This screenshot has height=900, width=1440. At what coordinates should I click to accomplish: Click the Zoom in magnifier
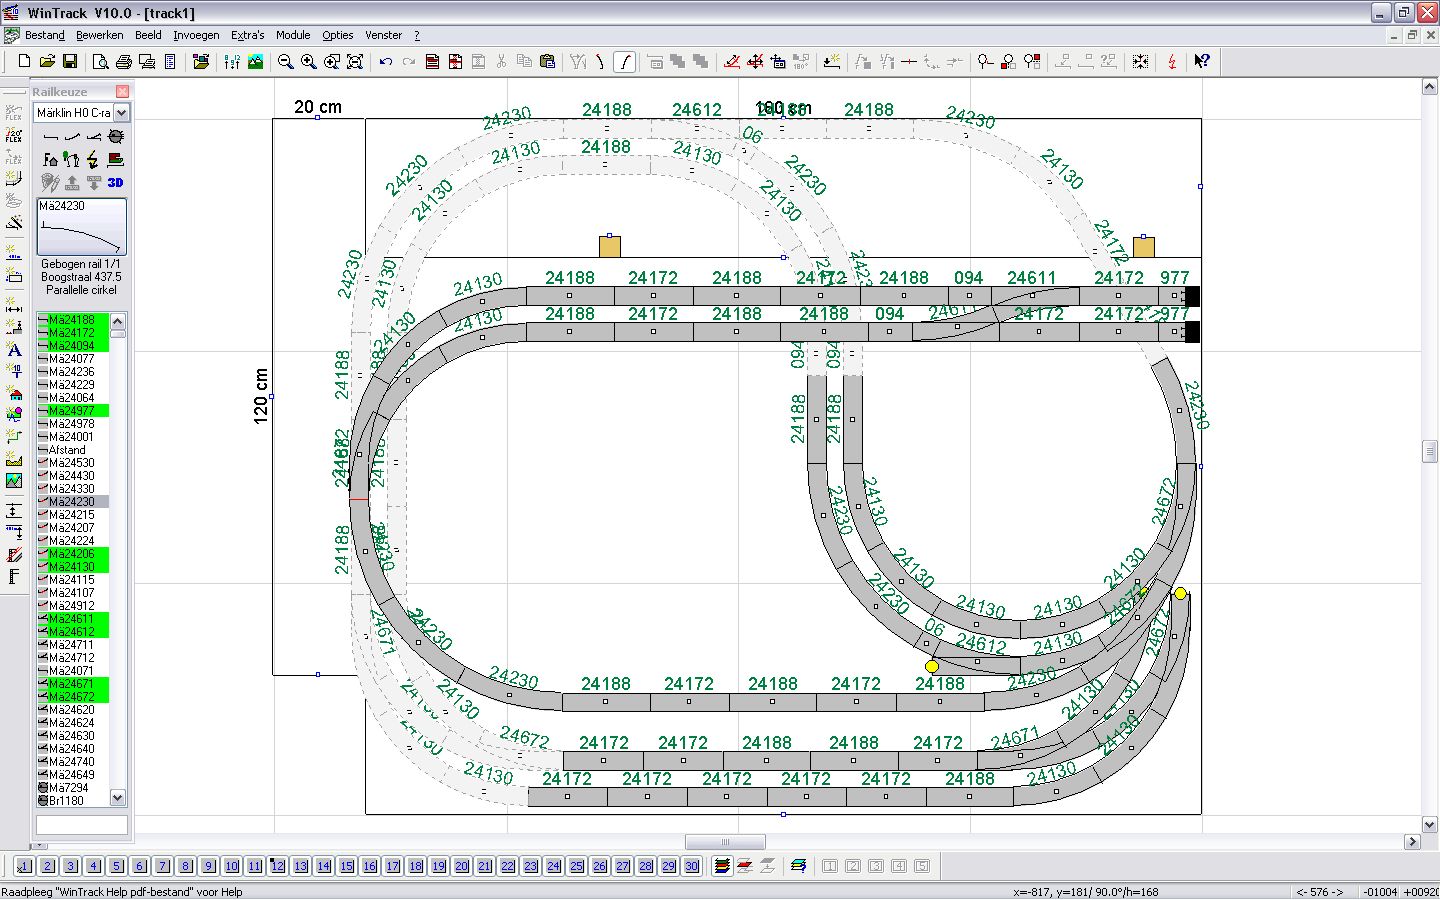point(308,62)
